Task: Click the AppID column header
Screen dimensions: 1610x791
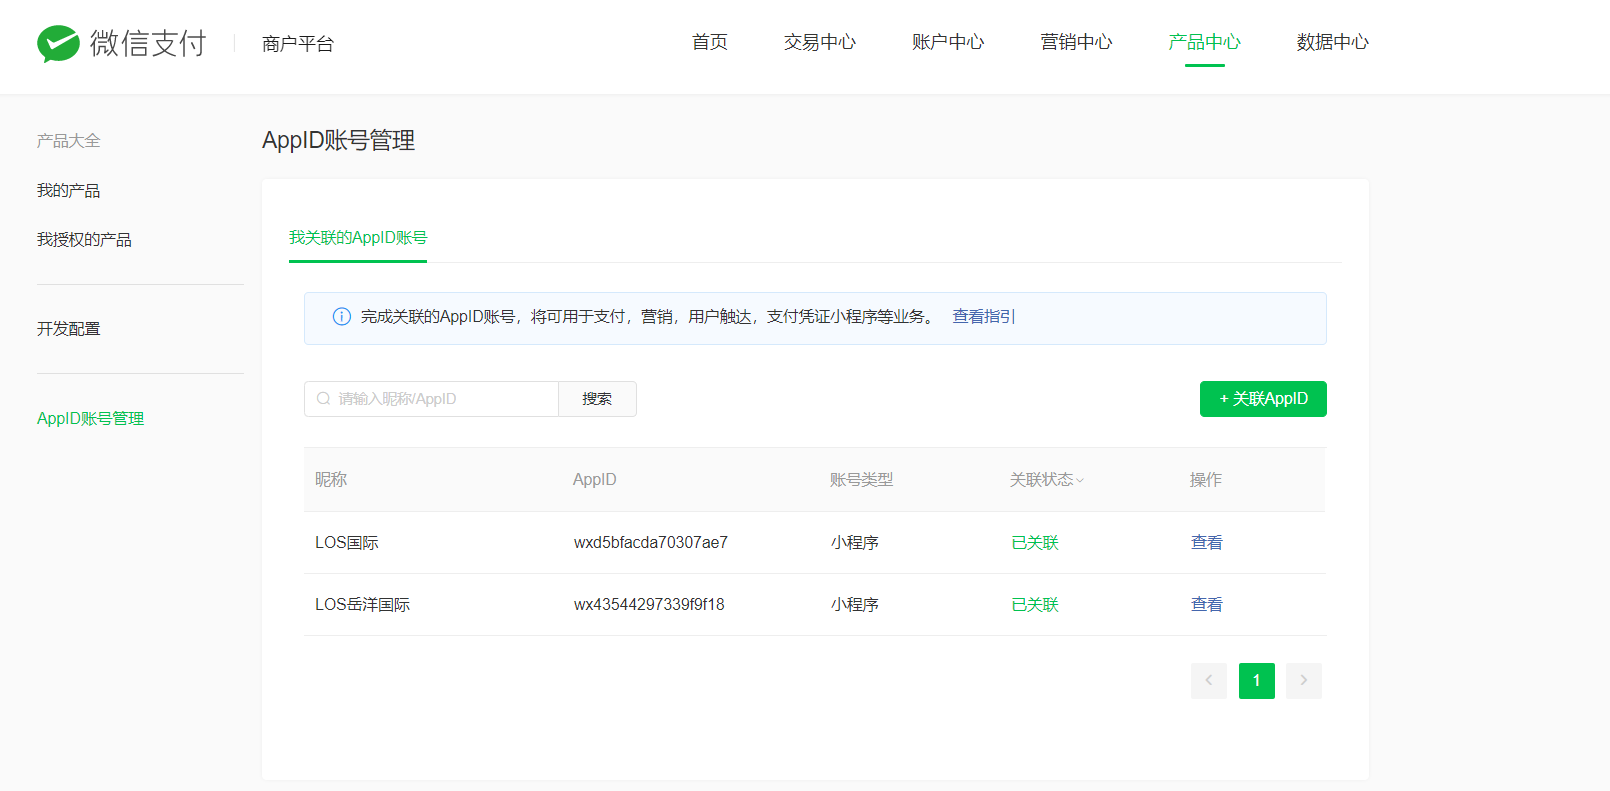Action: point(595,480)
